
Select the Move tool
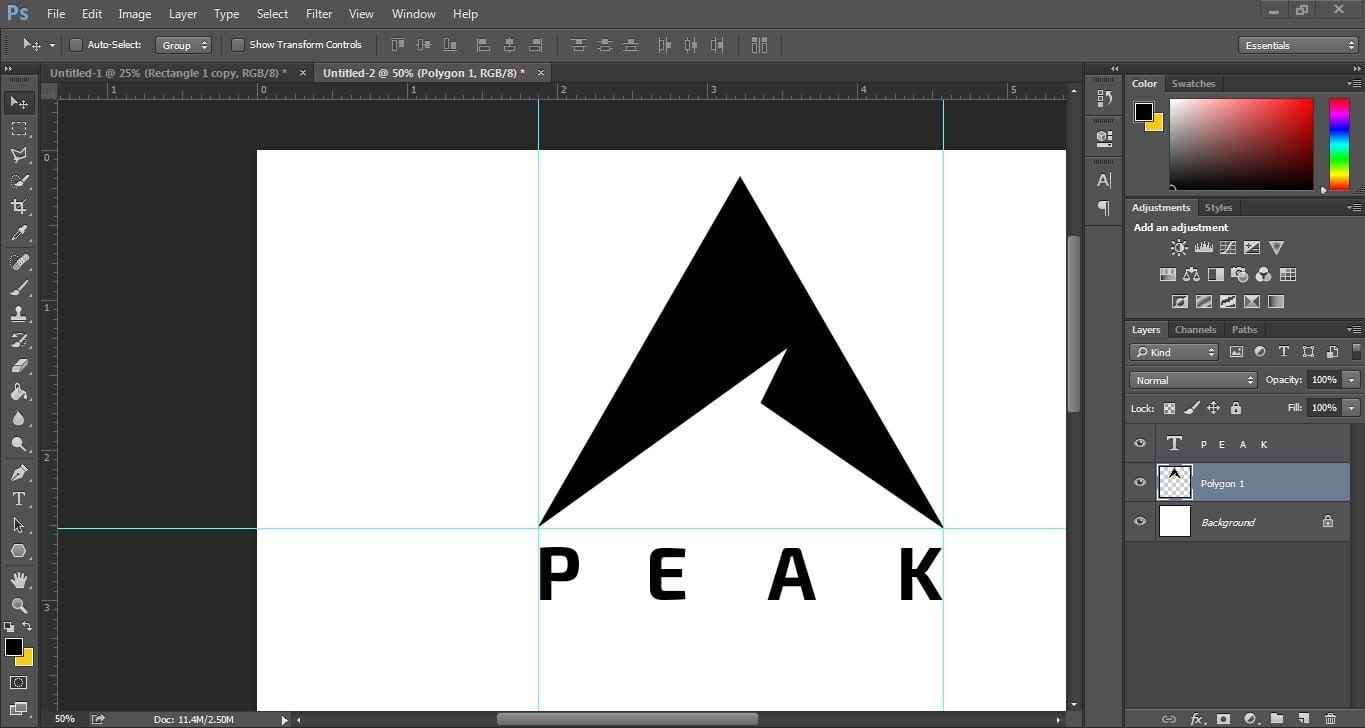point(18,102)
